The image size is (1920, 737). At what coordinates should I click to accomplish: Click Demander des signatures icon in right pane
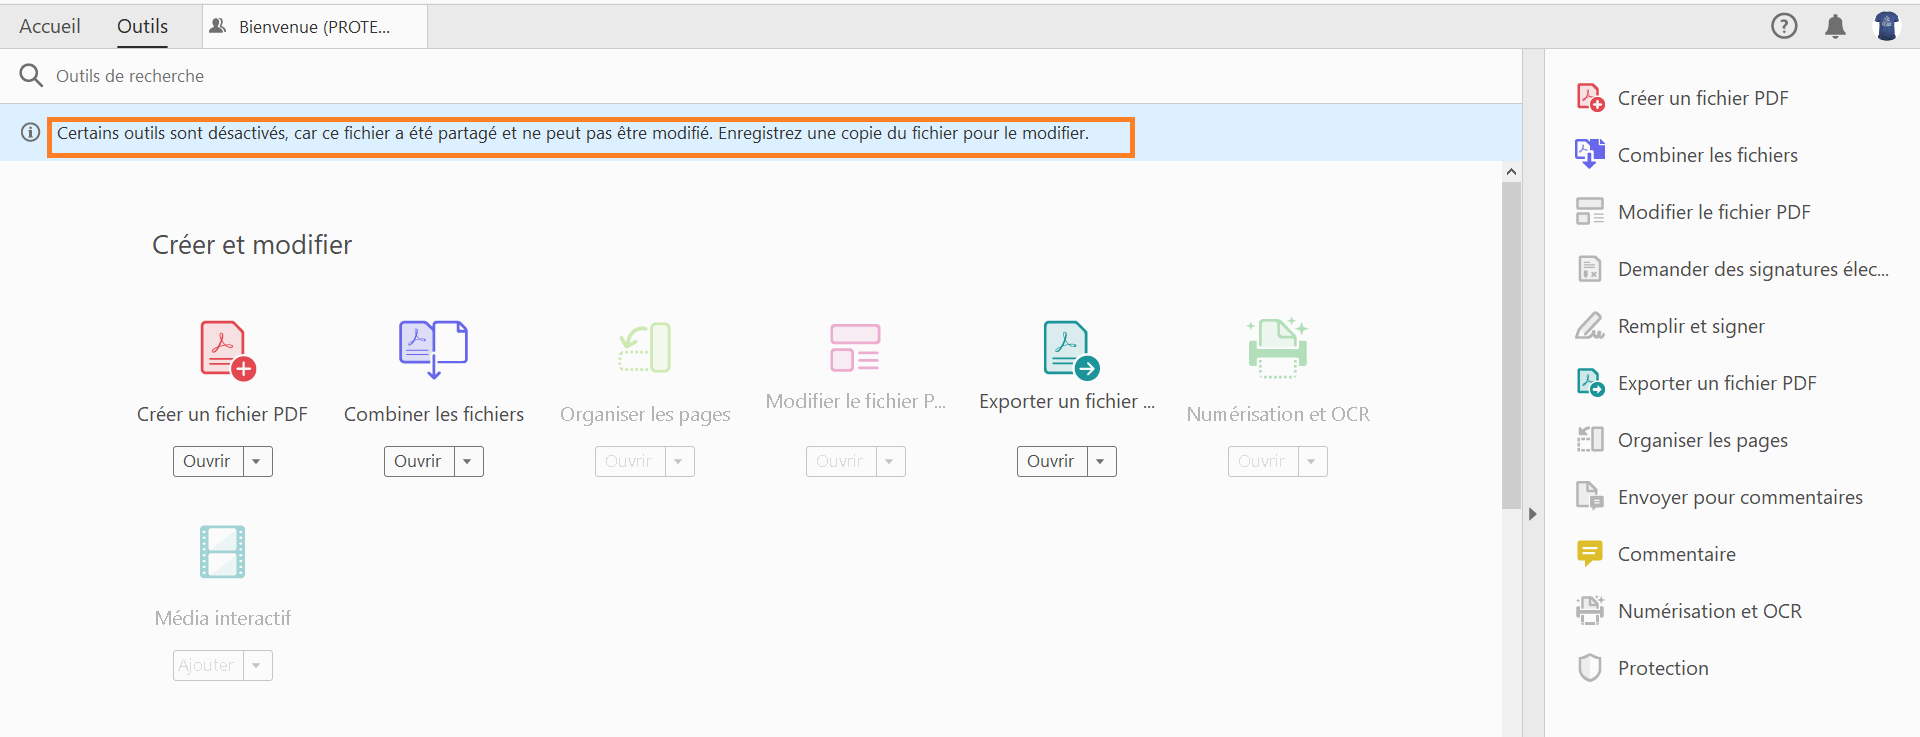click(x=1590, y=268)
